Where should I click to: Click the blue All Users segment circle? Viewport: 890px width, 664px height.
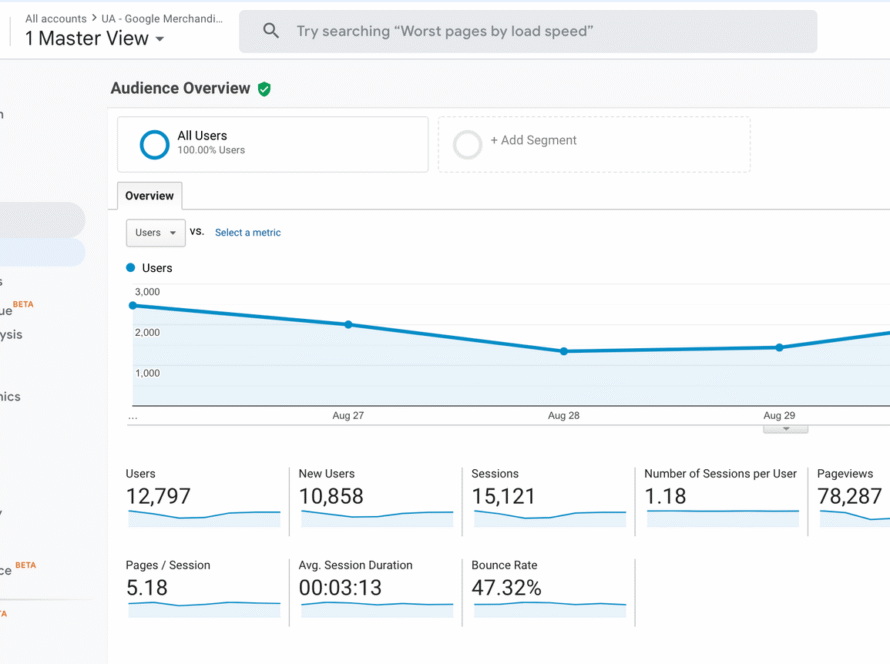[154, 145]
